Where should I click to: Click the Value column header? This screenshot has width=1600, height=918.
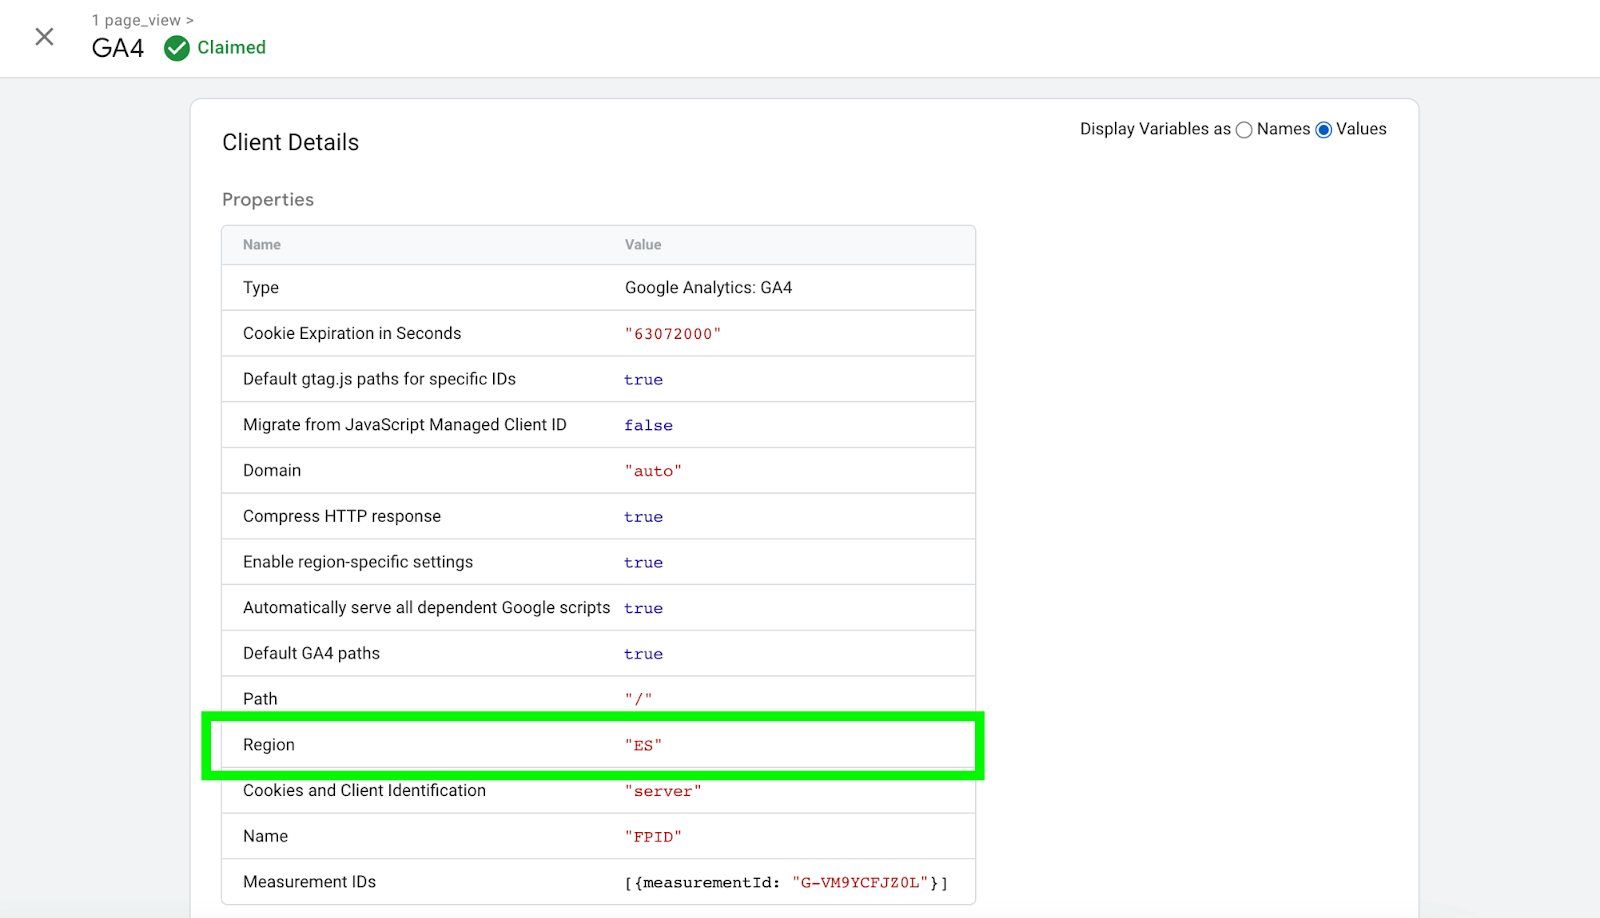coord(643,245)
